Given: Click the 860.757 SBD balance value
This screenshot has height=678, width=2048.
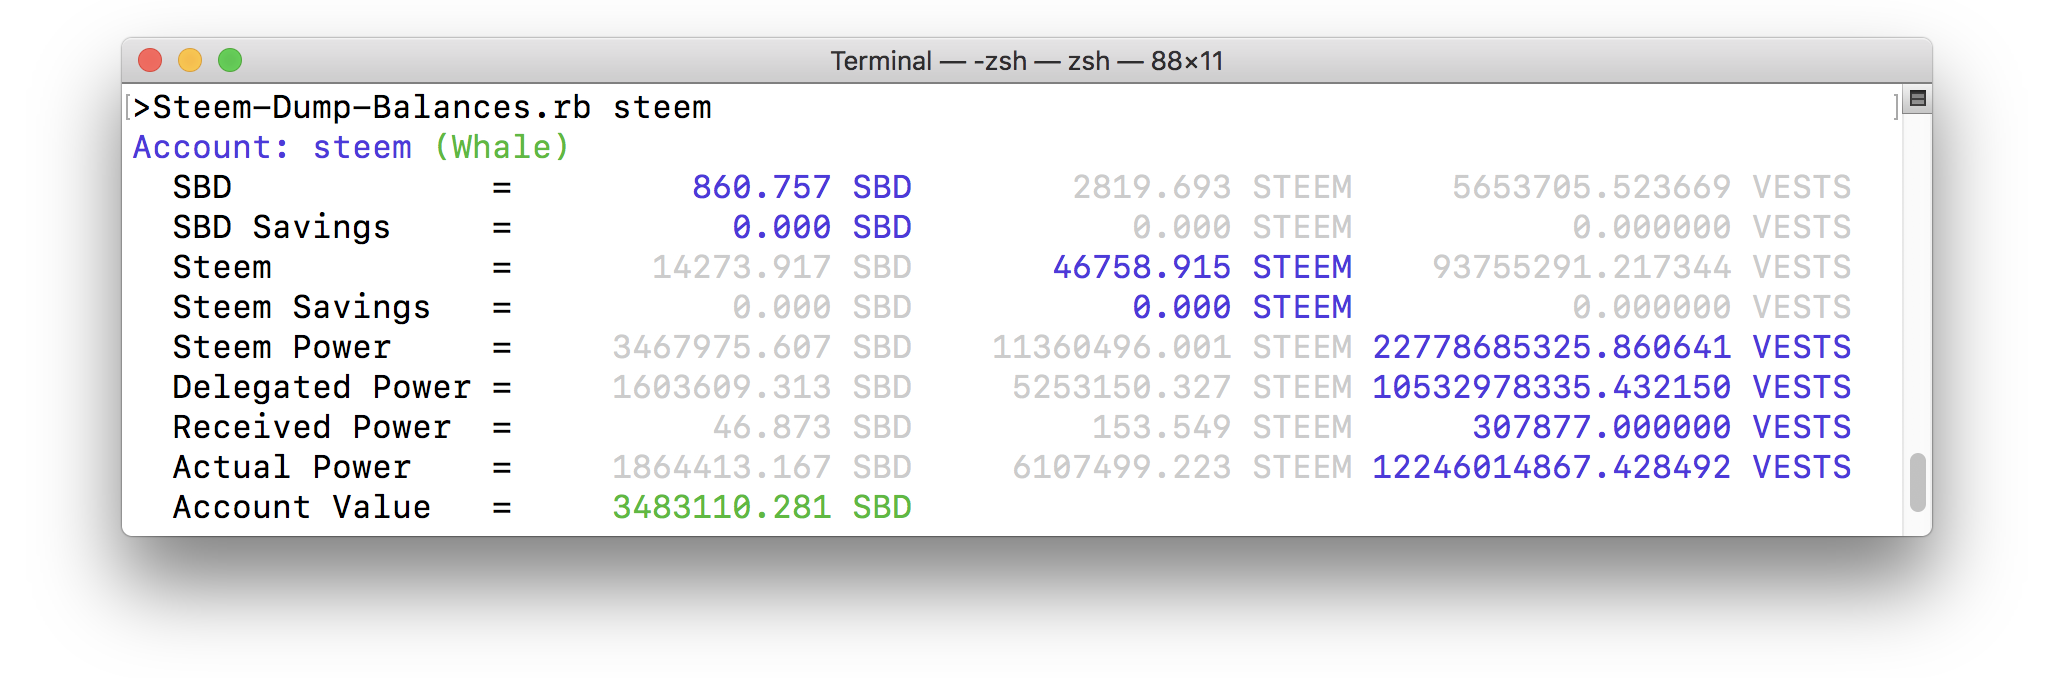Looking at the screenshot, I should coord(801,187).
